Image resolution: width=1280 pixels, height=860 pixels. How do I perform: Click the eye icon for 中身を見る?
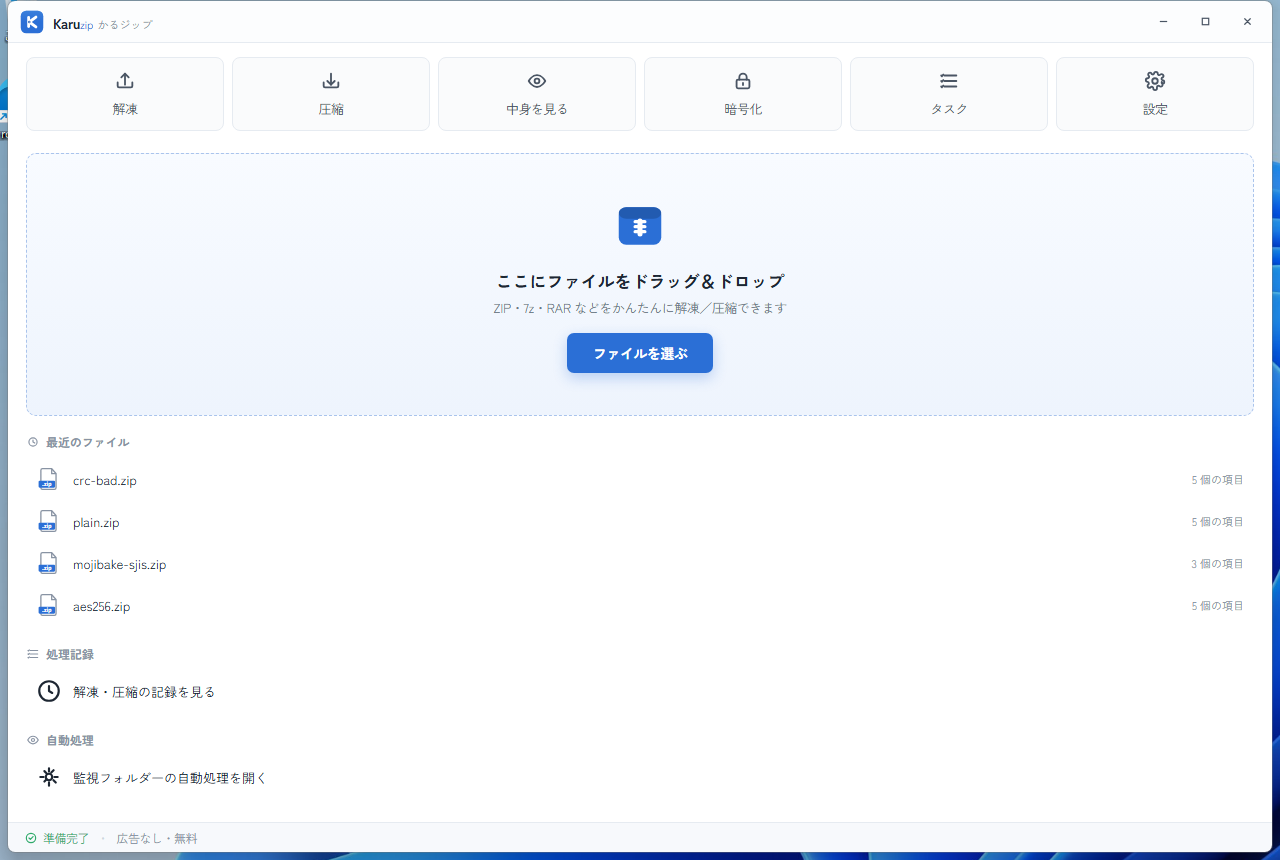(x=537, y=81)
